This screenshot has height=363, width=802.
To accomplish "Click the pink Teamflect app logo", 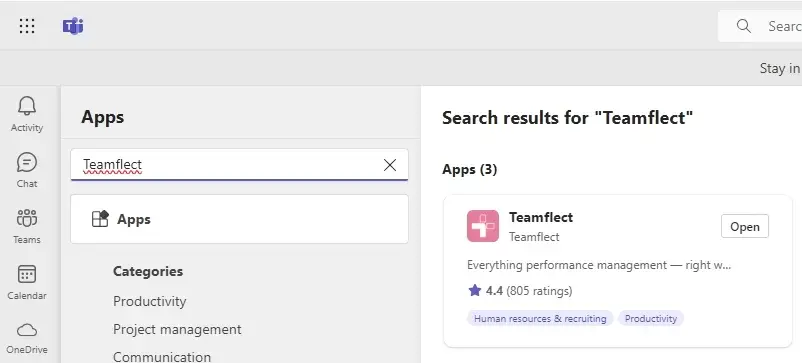I will 482,226.
